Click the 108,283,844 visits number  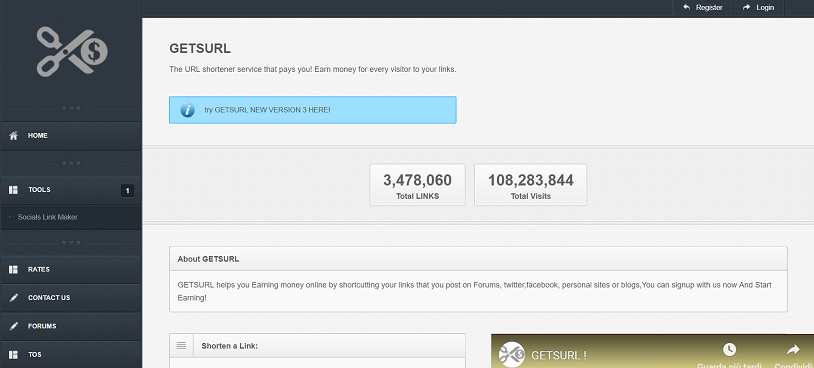(531, 180)
